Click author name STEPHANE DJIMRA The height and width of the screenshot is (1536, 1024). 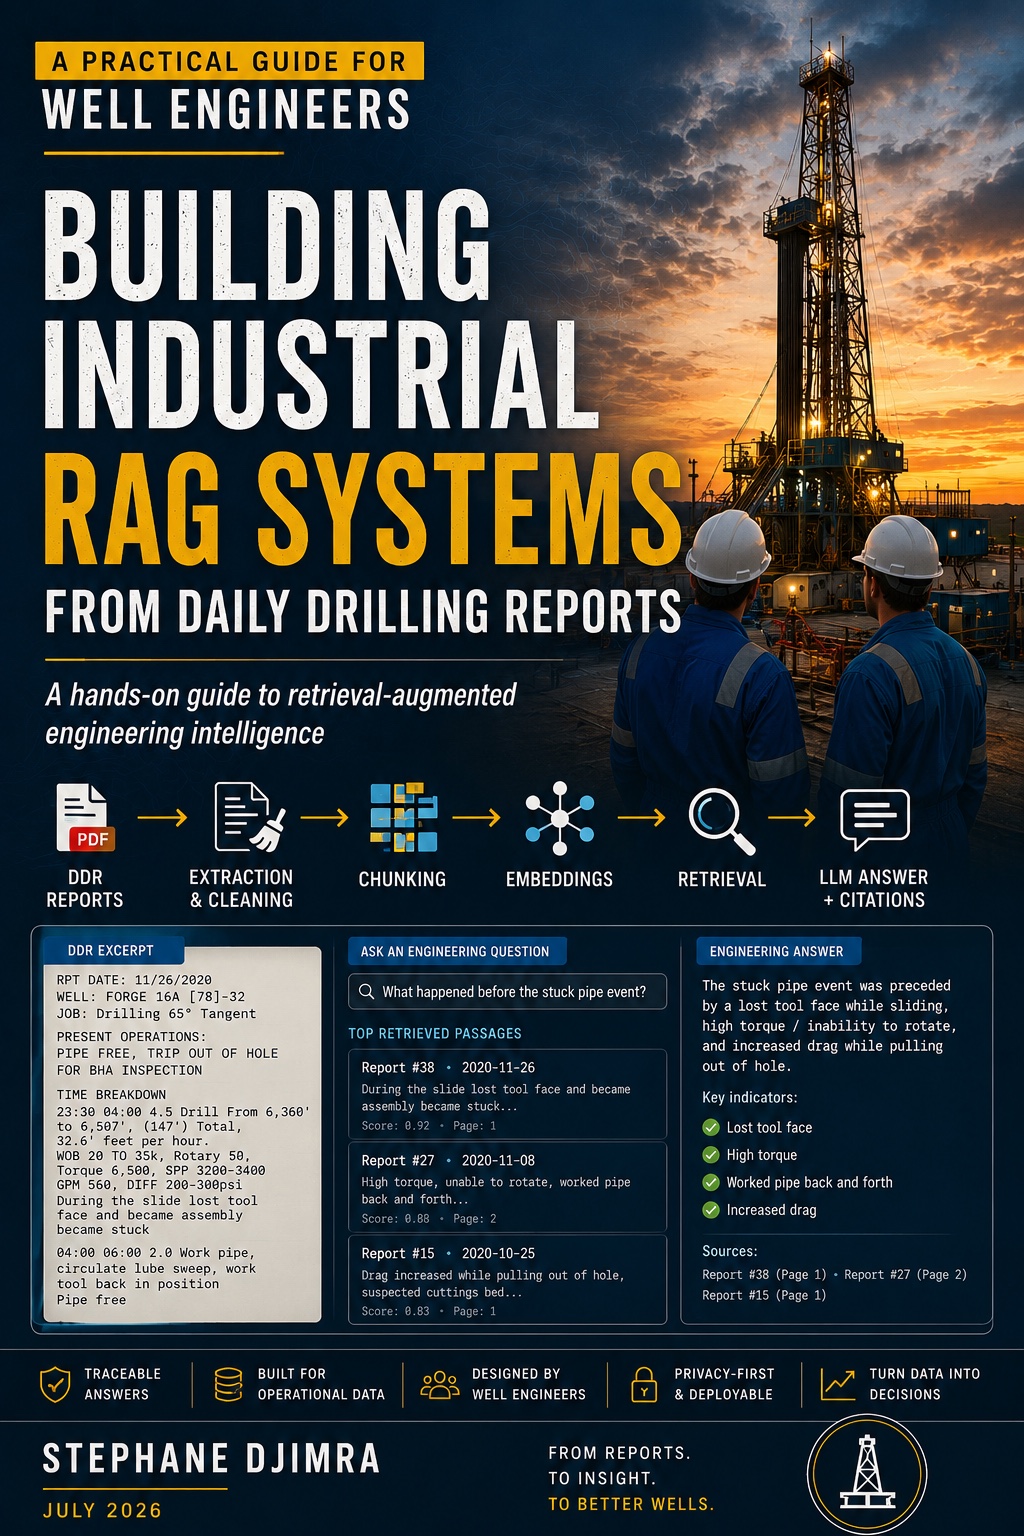(x=211, y=1459)
